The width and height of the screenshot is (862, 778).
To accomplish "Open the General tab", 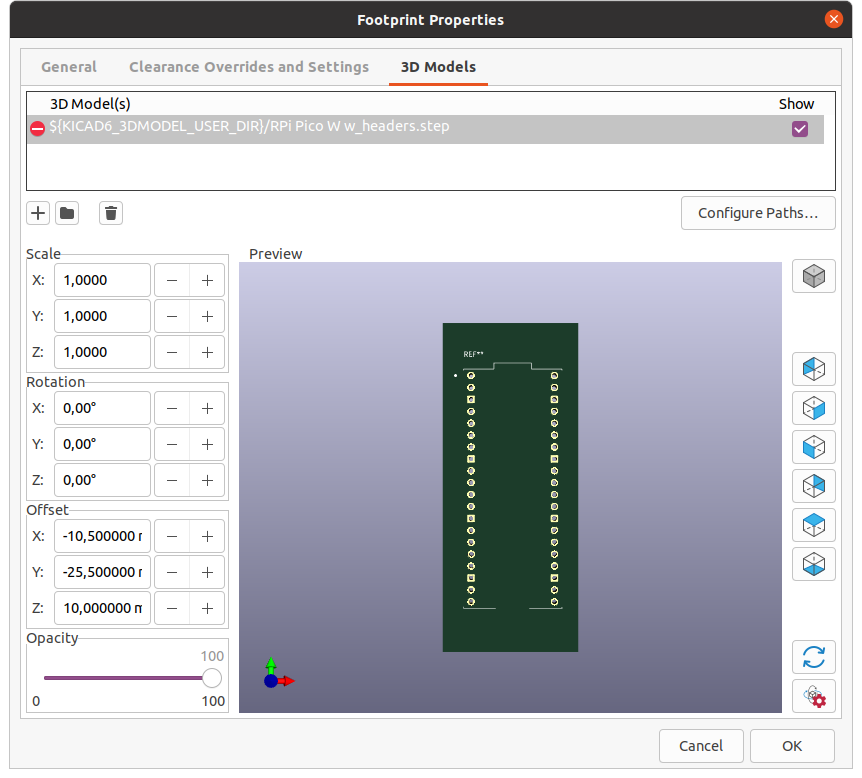I will click(x=69, y=67).
